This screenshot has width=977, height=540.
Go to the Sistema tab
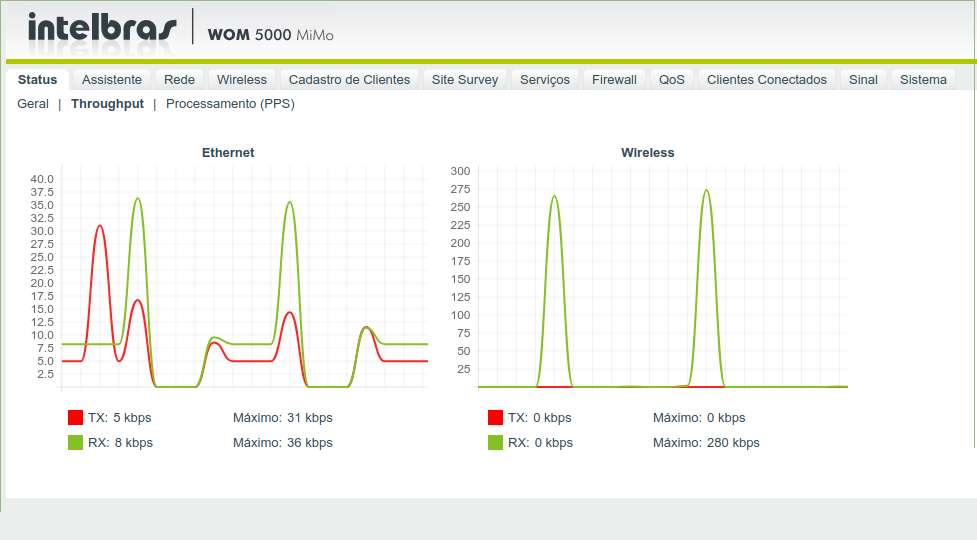923,80
